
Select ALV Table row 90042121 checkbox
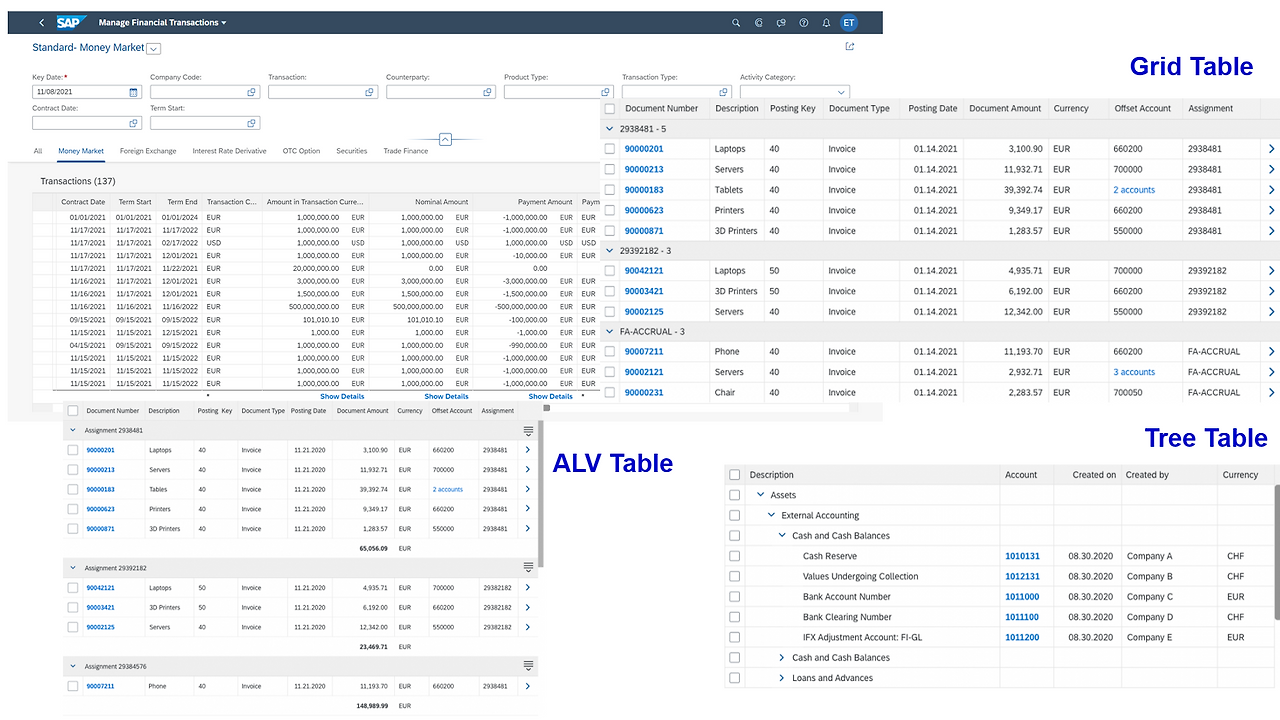click(73, 588)
